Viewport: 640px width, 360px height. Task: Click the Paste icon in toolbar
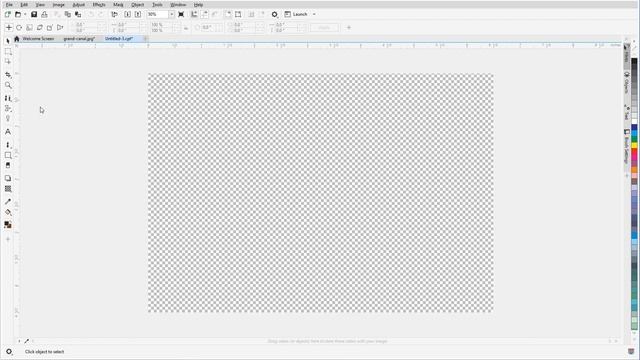pyautogui.click(x=78, y=14)
